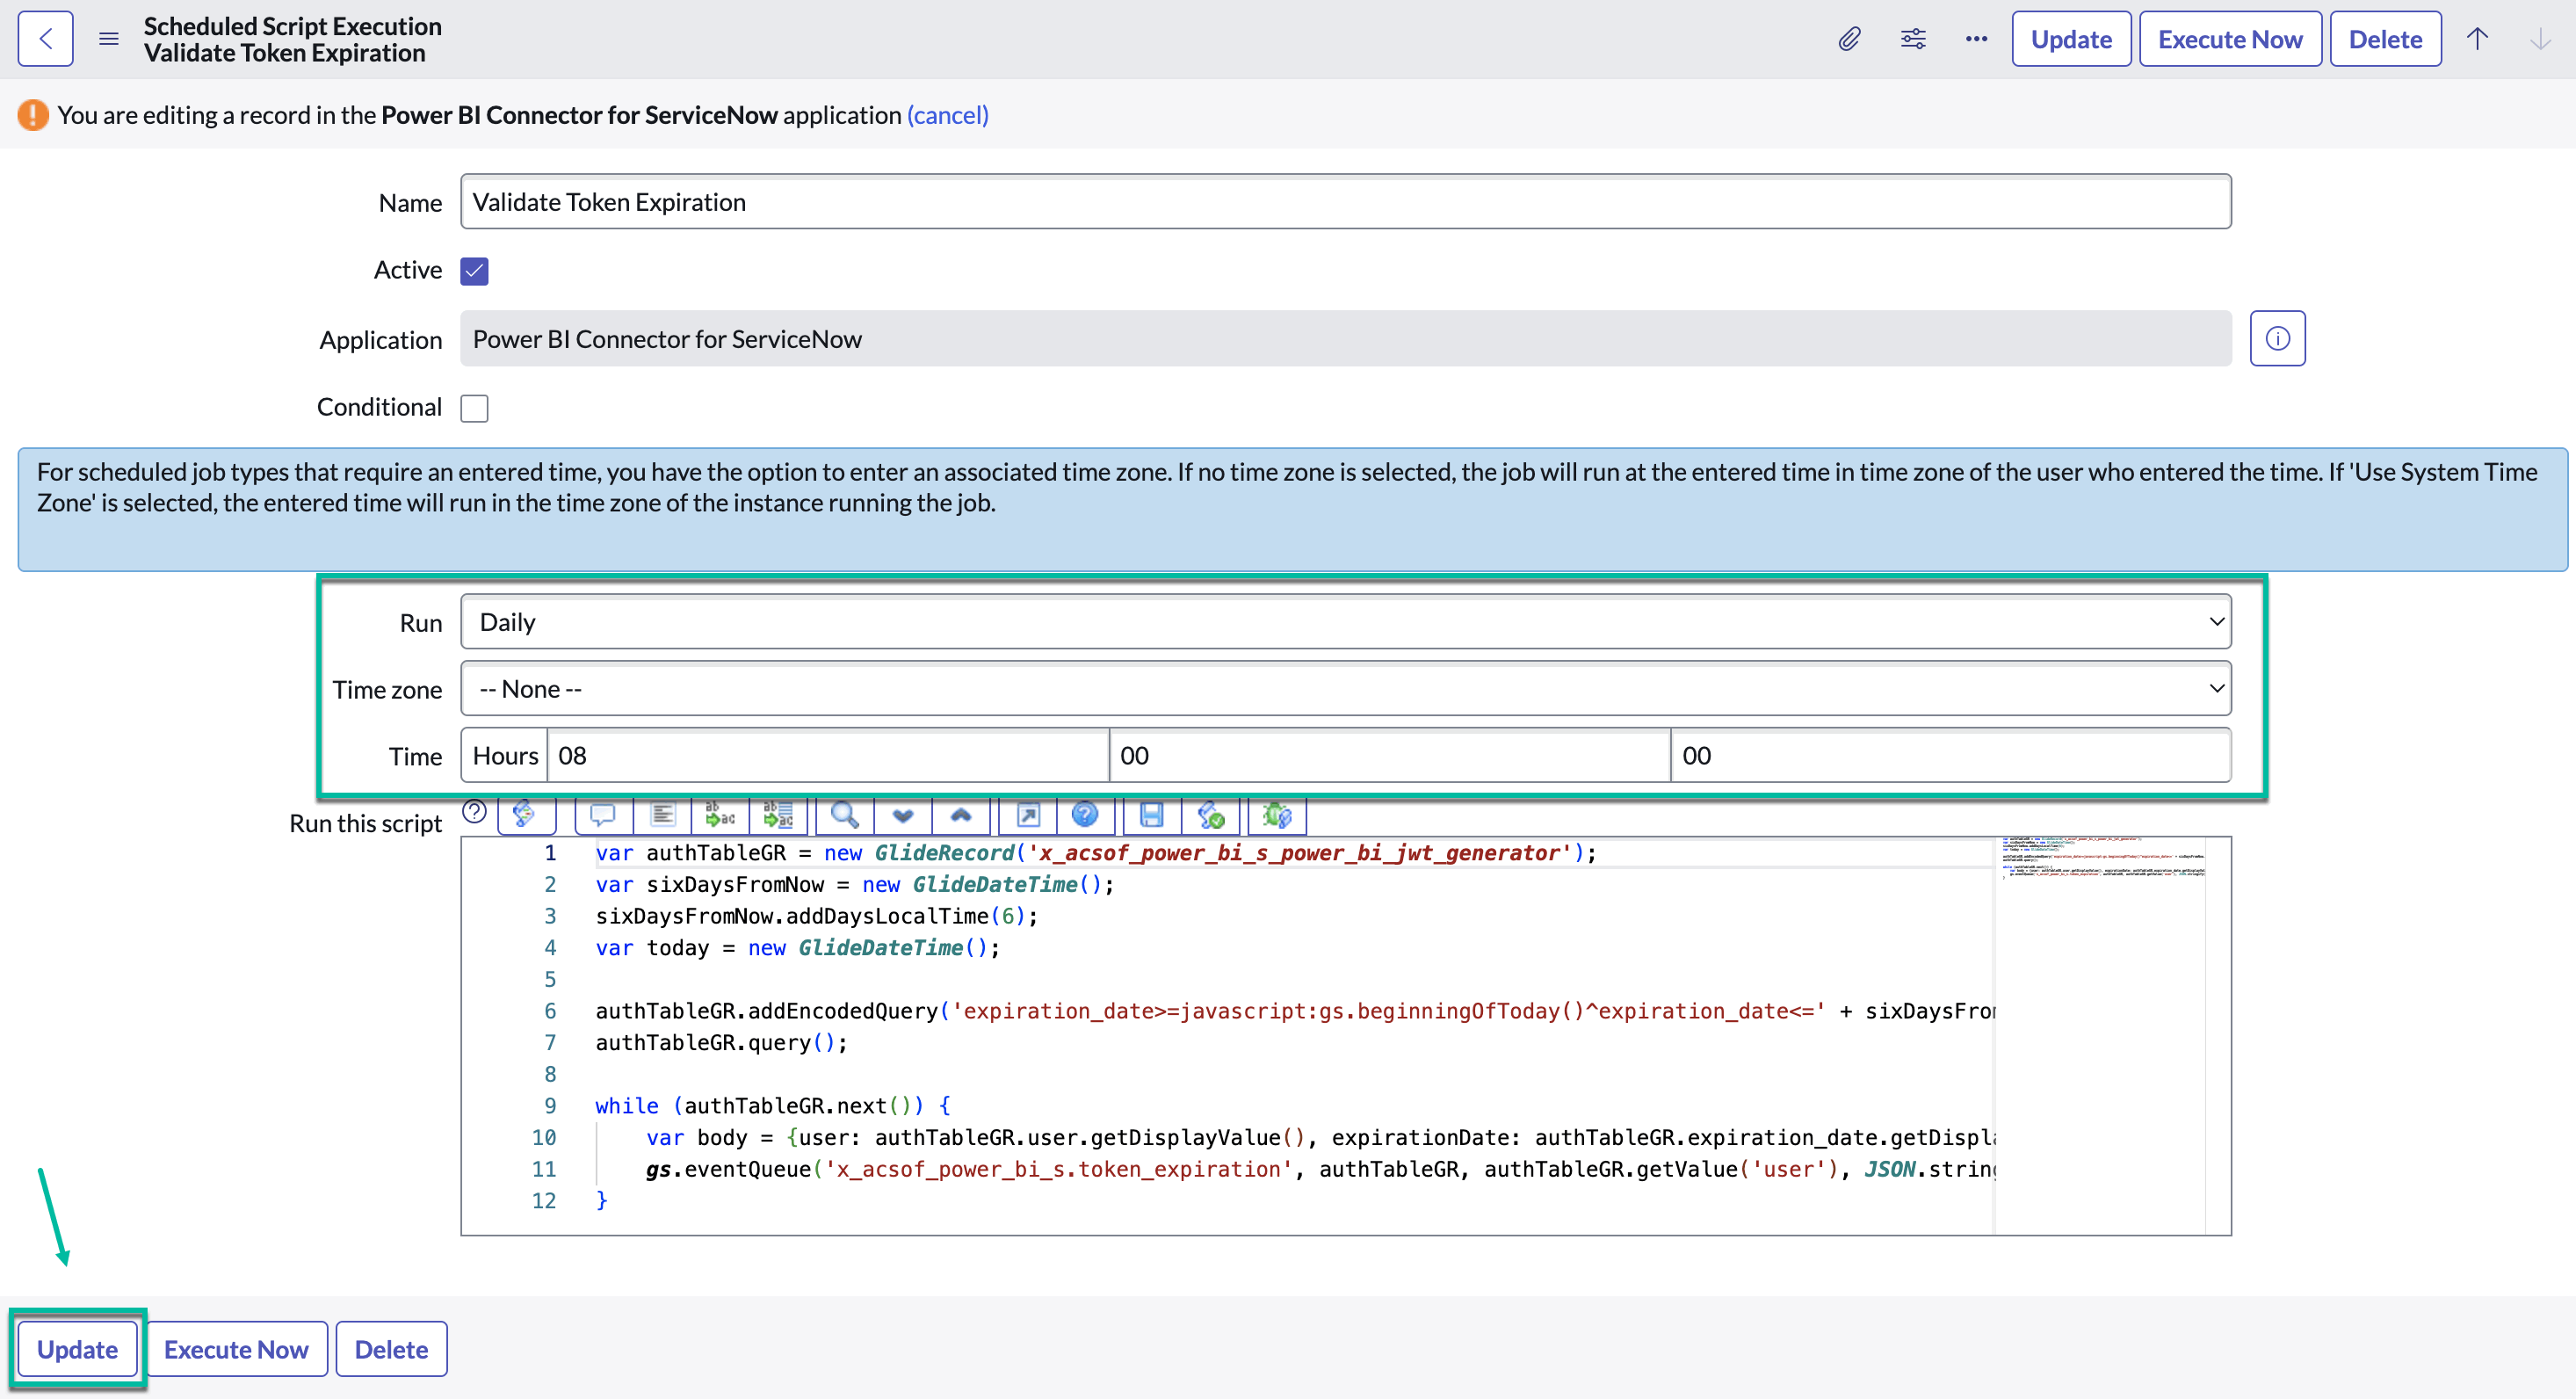Open more options ellipsis menu
Viewport: 2576px width, 1399px height.
pos(1975,39)
